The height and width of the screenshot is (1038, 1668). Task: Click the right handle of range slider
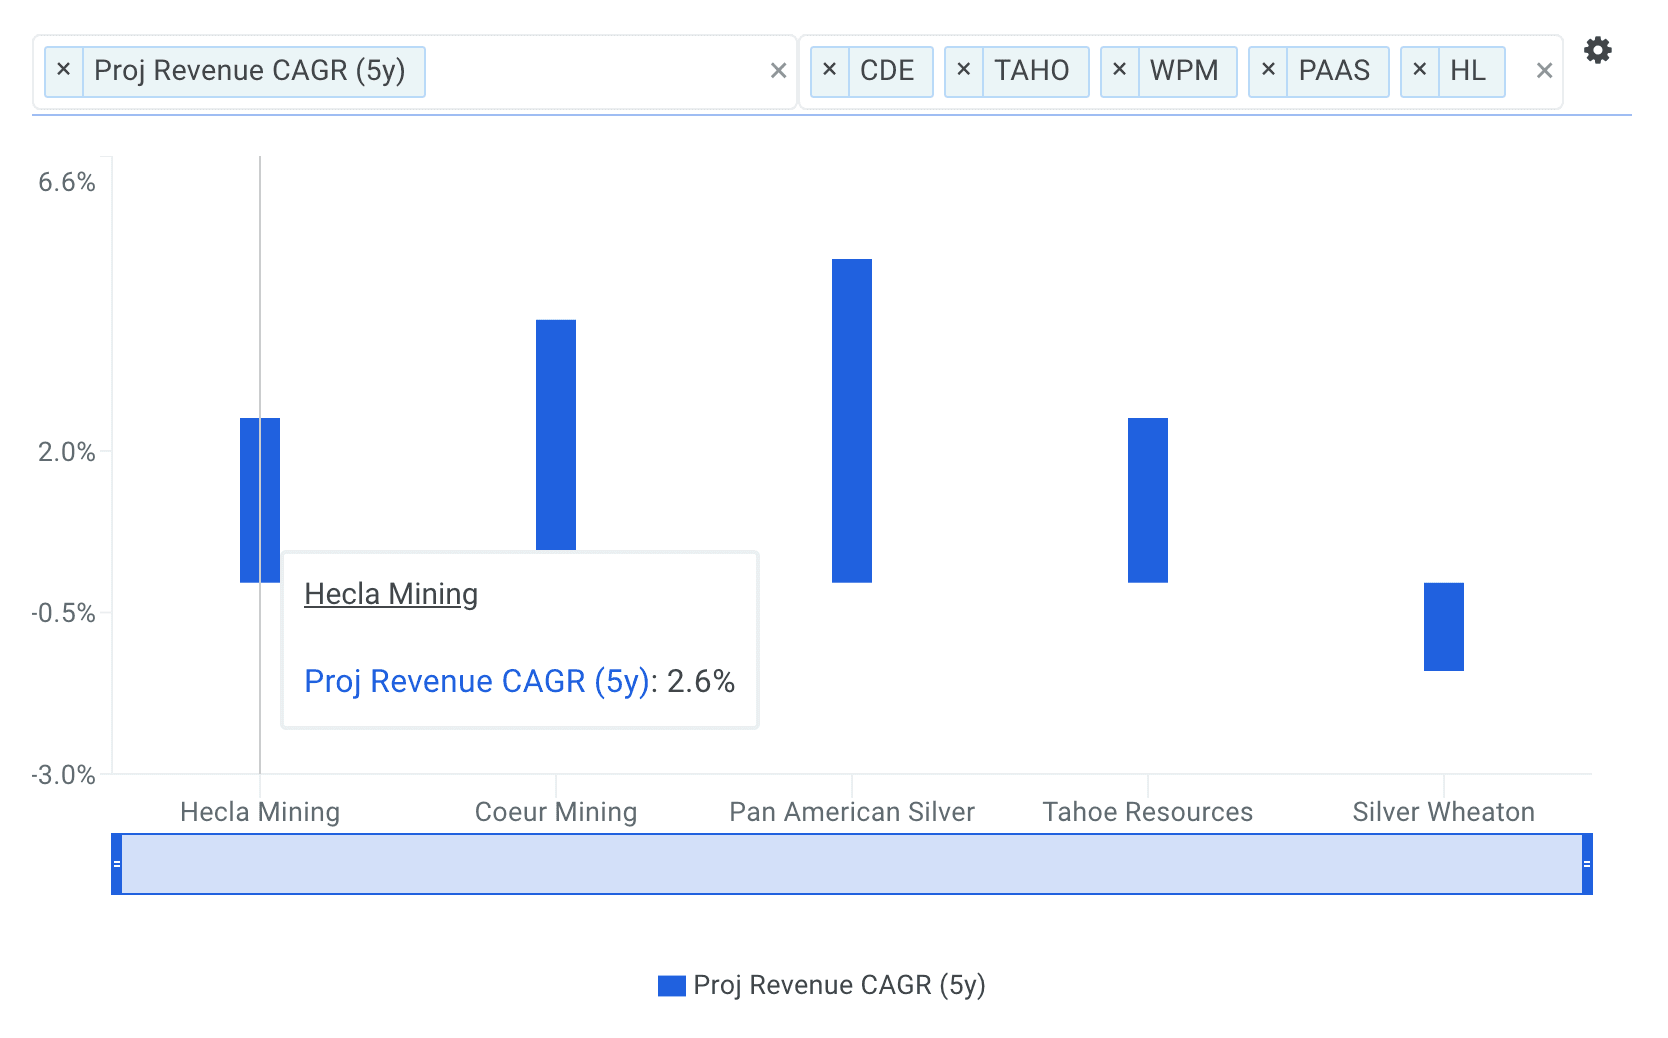click(x=1586, y=864)
